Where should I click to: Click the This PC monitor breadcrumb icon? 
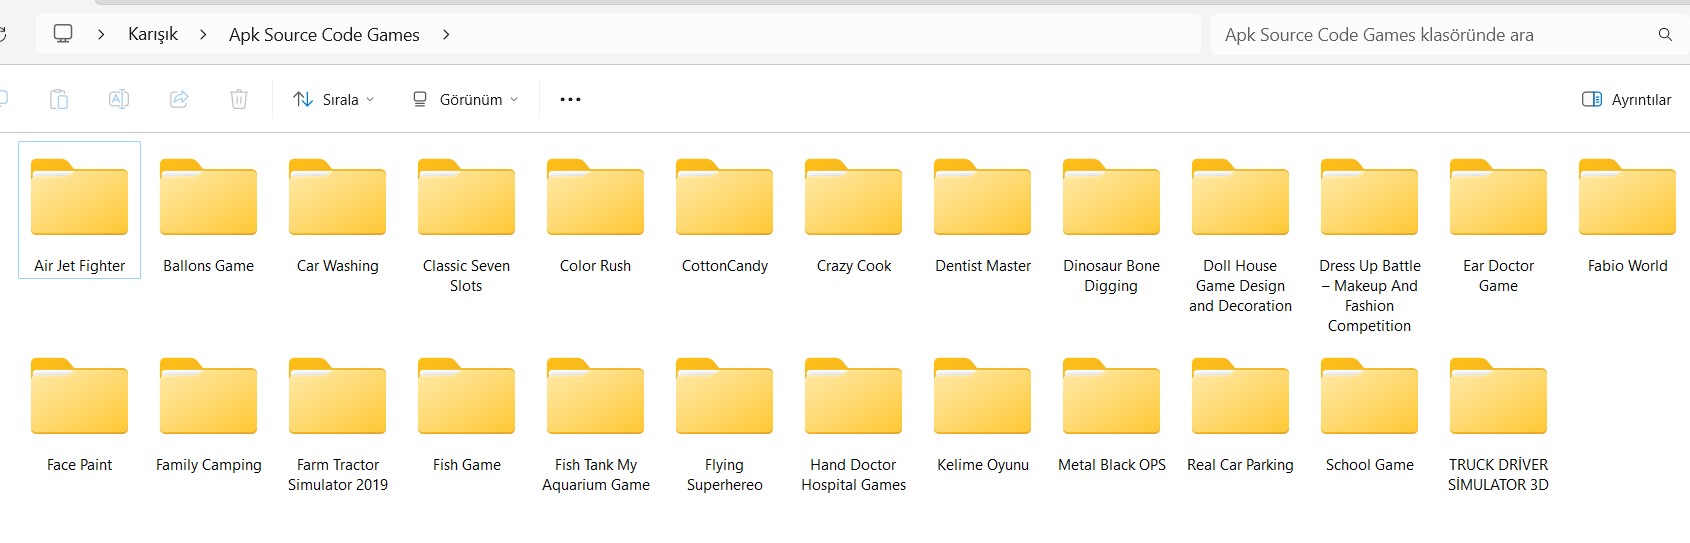63,34
